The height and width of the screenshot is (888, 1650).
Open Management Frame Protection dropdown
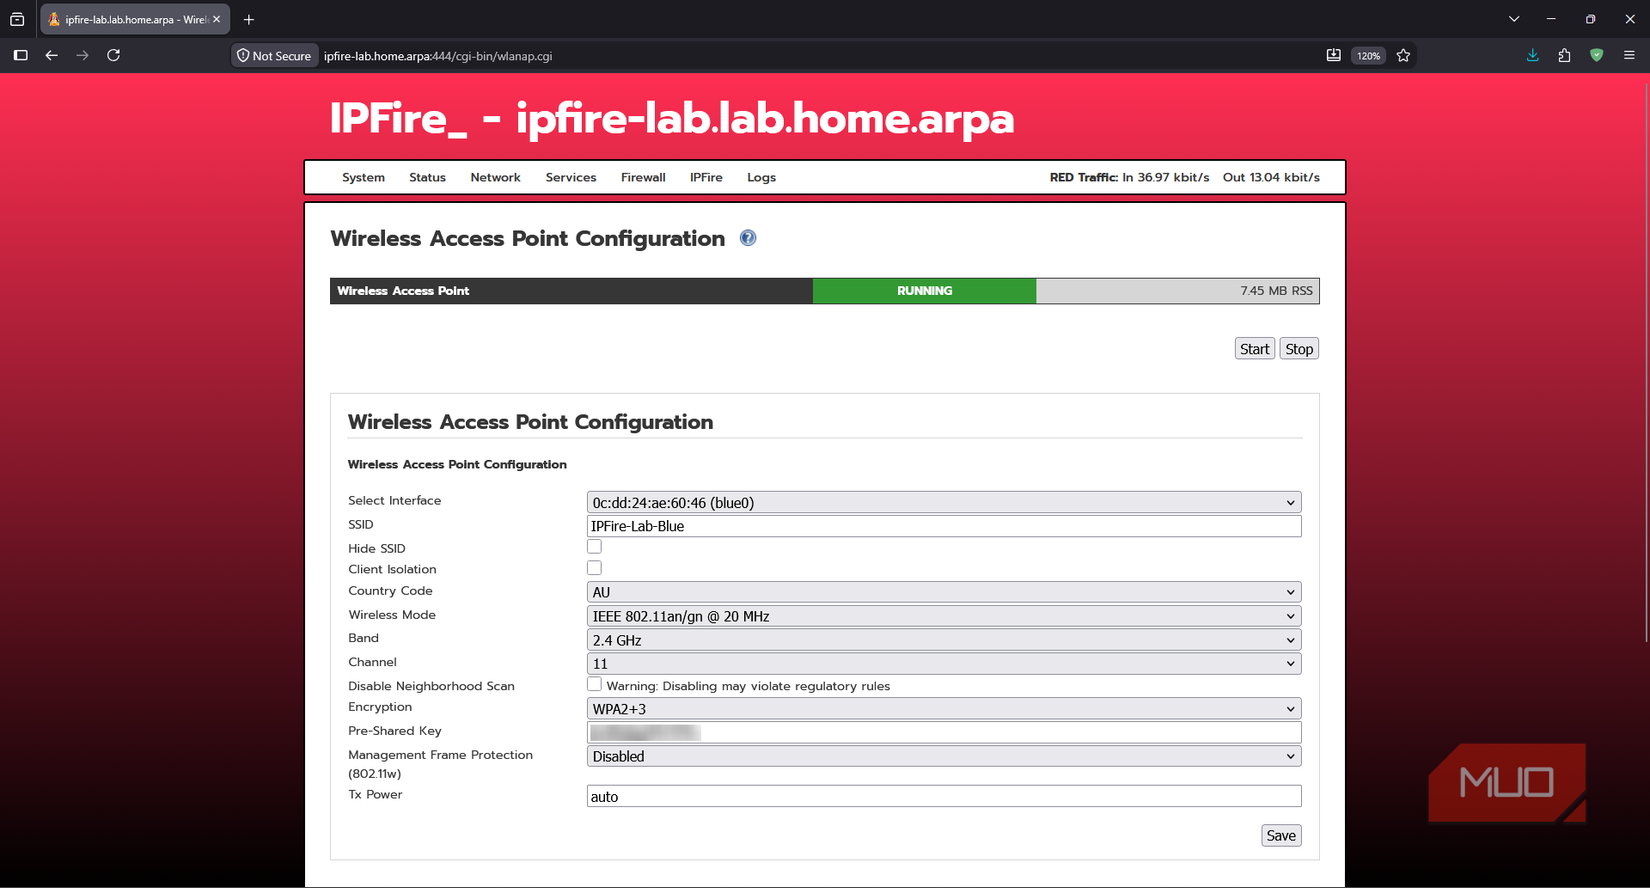[x=944, y=757]
